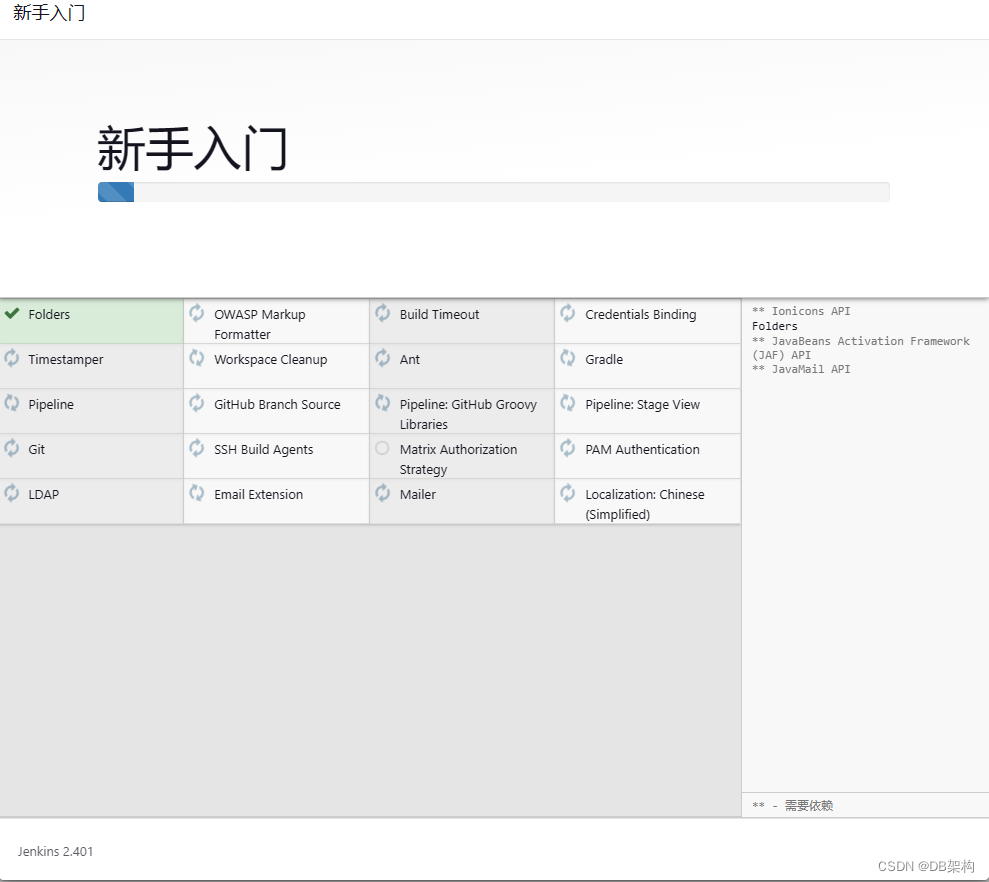Viewport: 989px width, 882px height.
Task: Click the Gradle plugin label
Action: (x=604, y=360)
